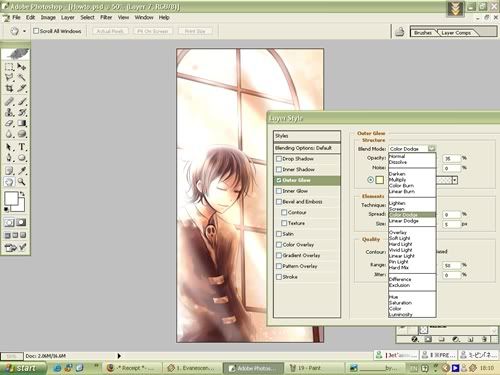Select the Magic Wand tool
Screen dimensions: 500x375
pos(22,78)
